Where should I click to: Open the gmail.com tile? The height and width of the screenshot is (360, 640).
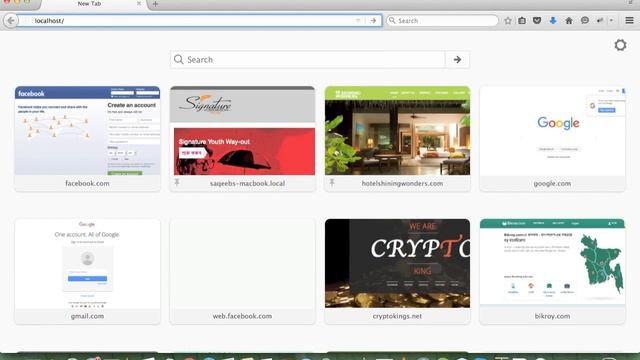(87, 271)
